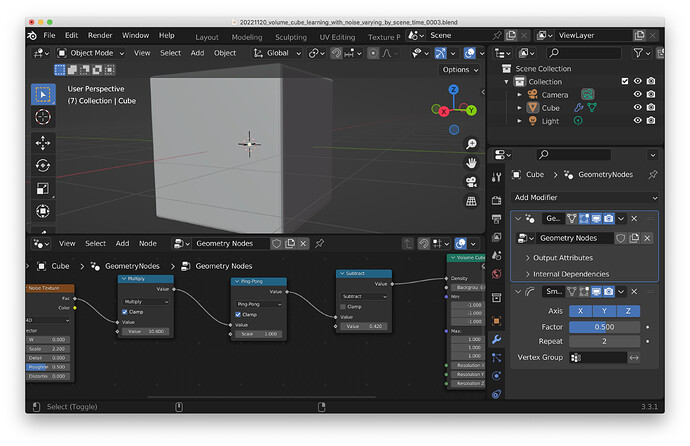The height and width of the screenshot is (446, 690).
Task: Toggle Light visibility eye in outliner
Action: click(x=637, y=121)
